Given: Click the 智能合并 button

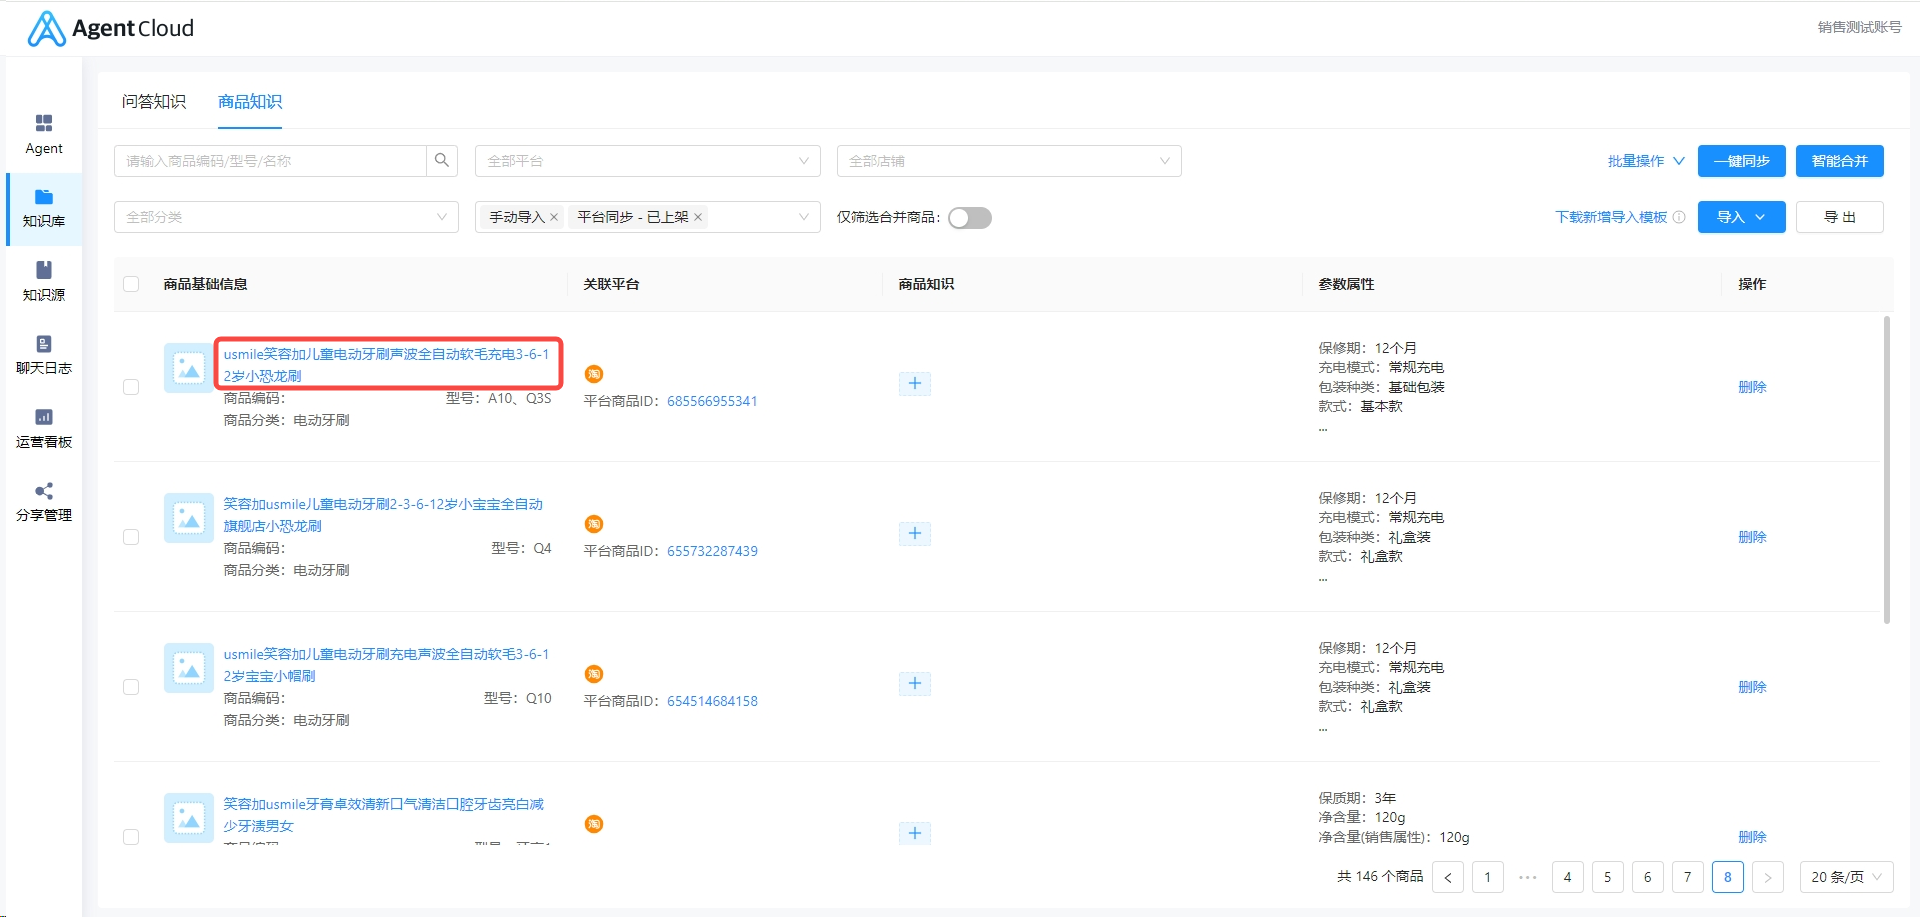Looking at the screenshot, I should click(x=1839, y=161).
